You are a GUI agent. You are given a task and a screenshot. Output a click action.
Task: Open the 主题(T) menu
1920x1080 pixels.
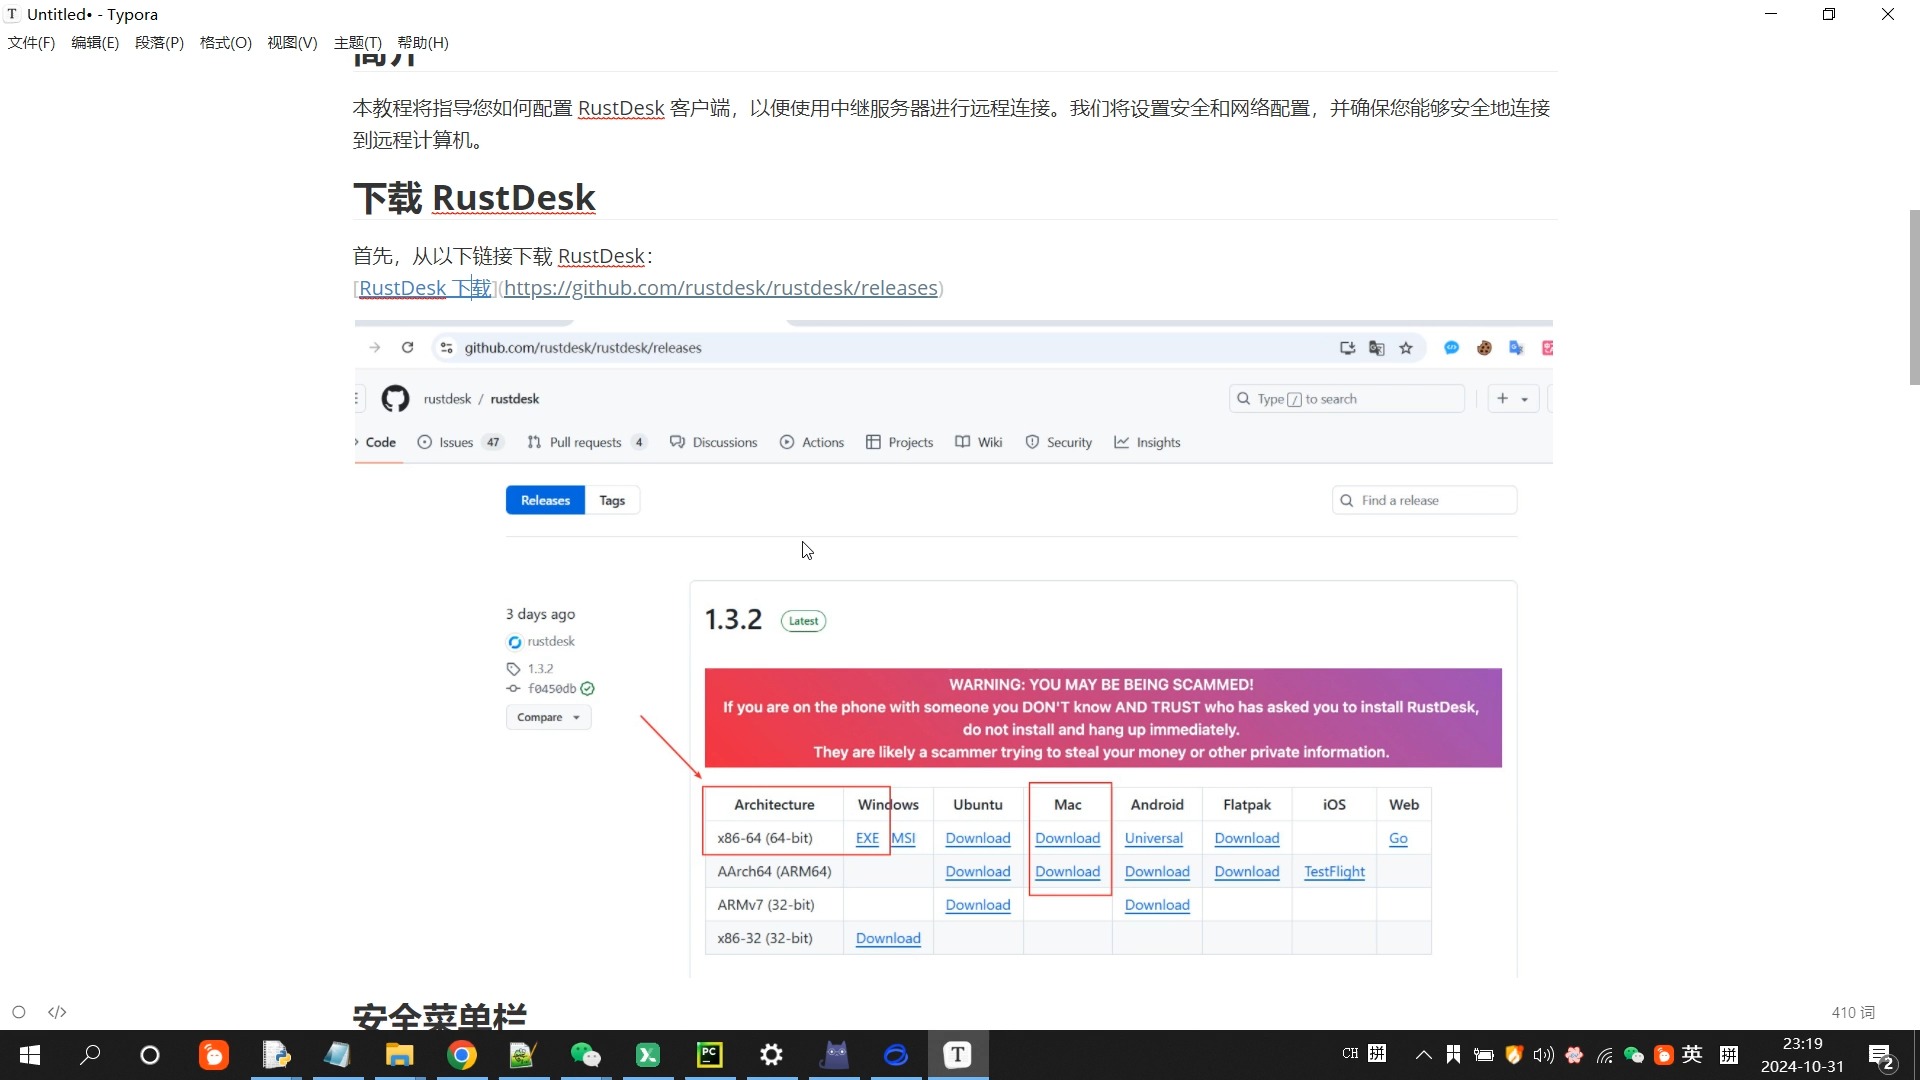click(x=358, y=43)
